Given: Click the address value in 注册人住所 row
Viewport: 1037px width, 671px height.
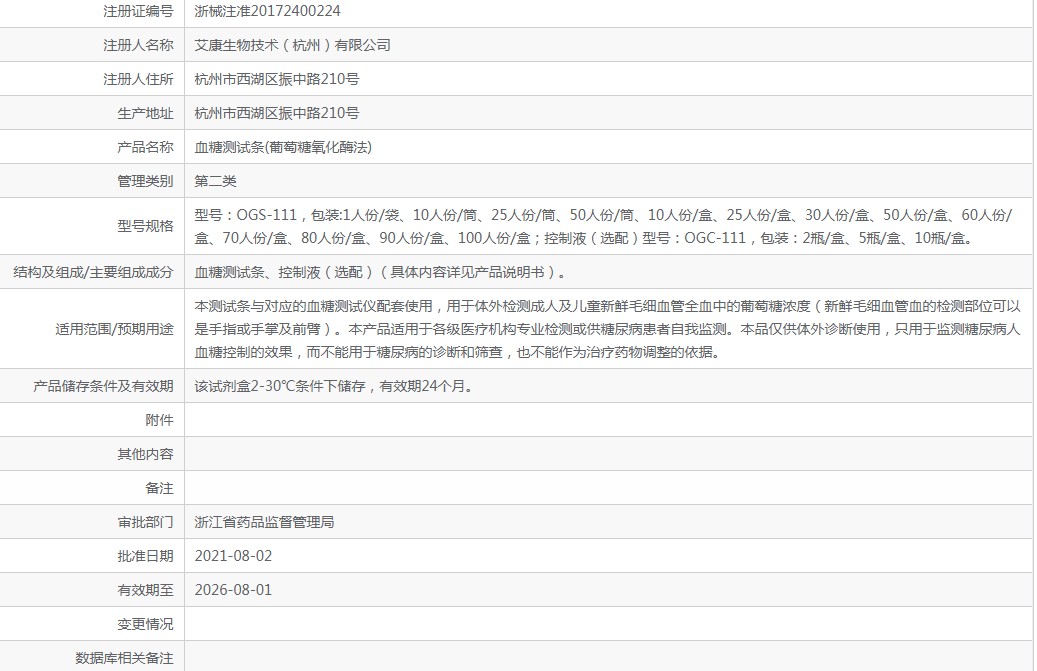Looking at the screenshot, I should tap(276, 79).
